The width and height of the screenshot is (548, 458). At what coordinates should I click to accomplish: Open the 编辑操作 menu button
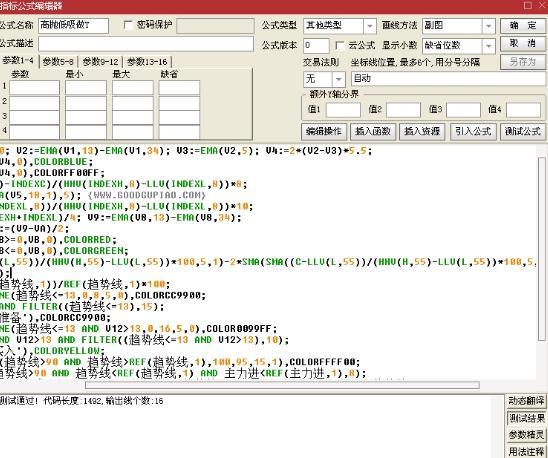coord(324,131)
